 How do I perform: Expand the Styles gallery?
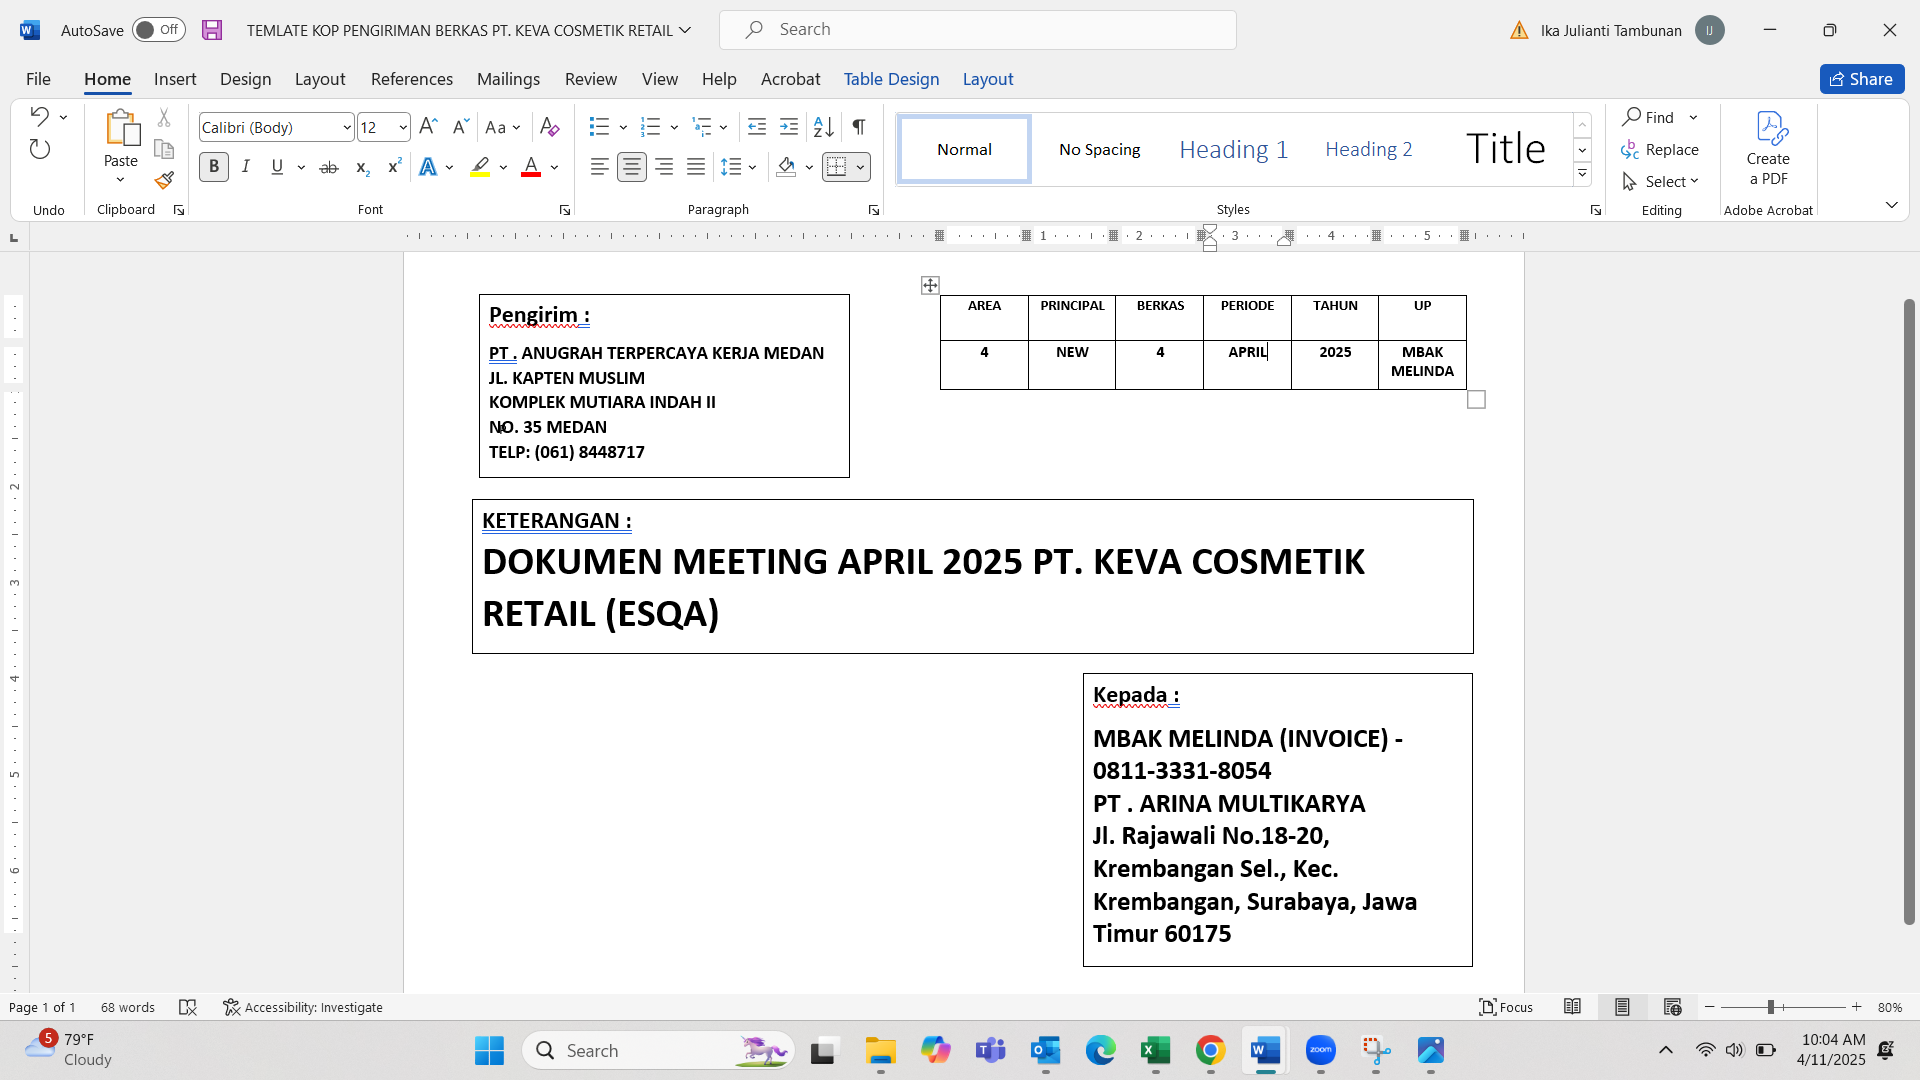pos(1582,174)
